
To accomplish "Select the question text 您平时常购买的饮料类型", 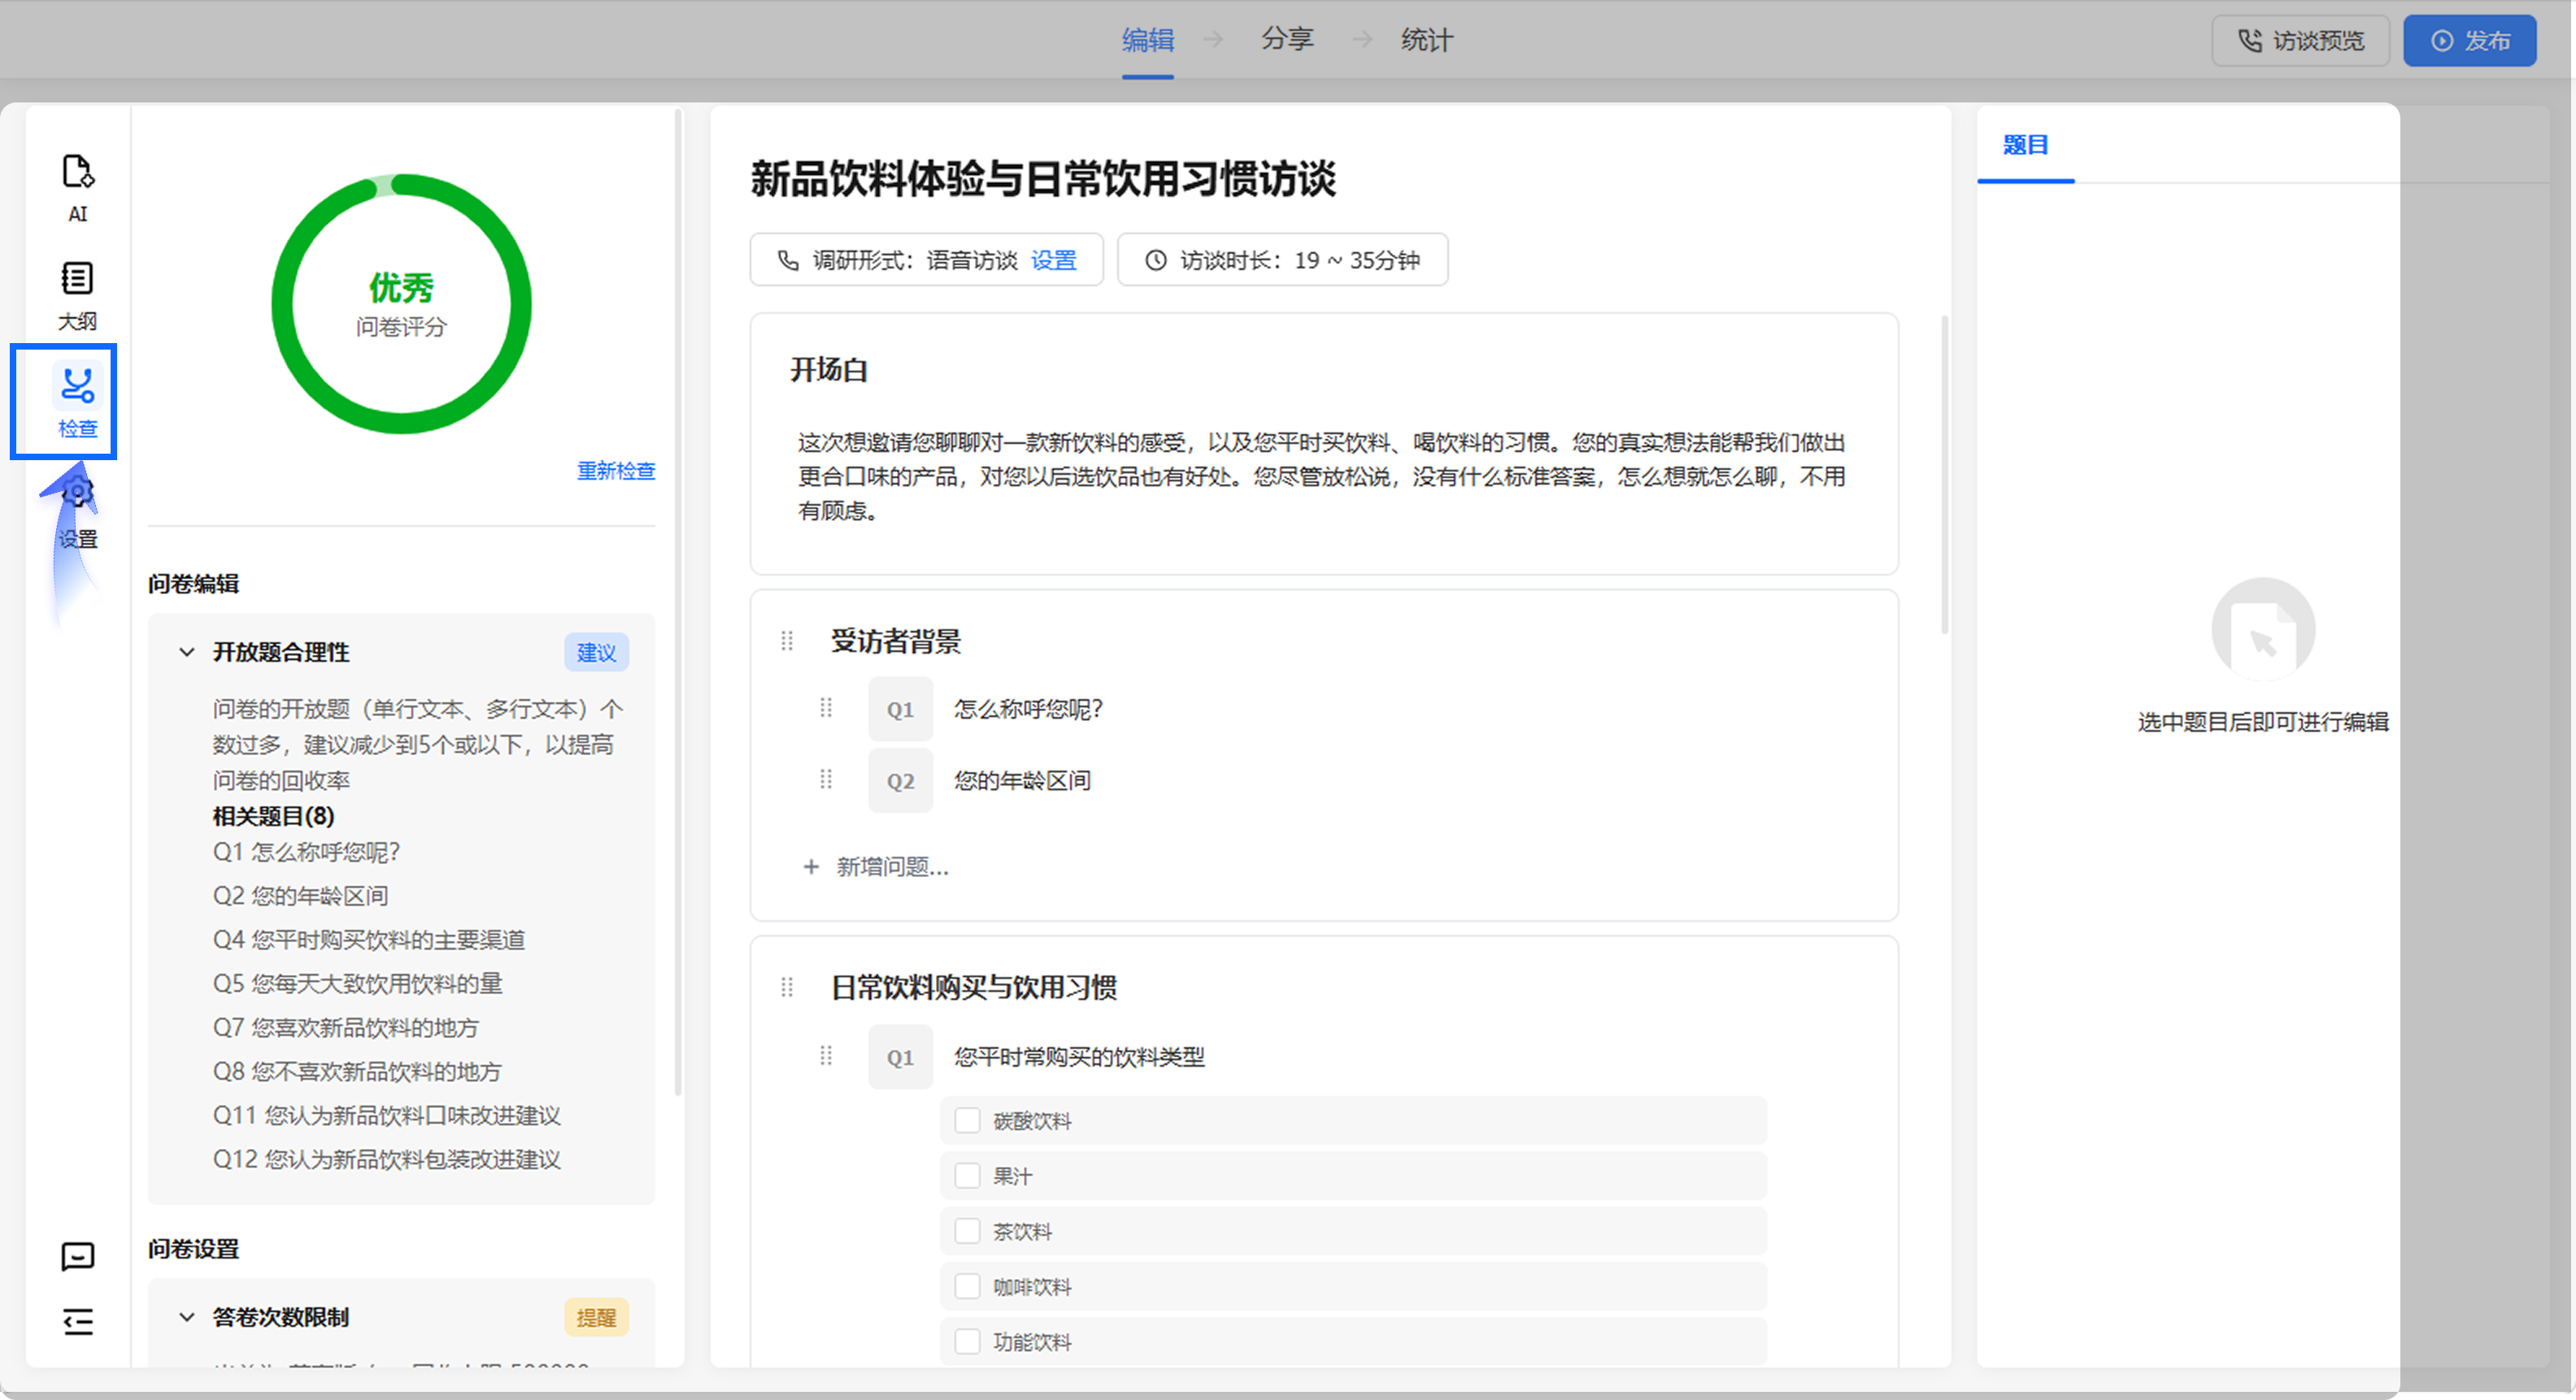I will 1079,1056.
